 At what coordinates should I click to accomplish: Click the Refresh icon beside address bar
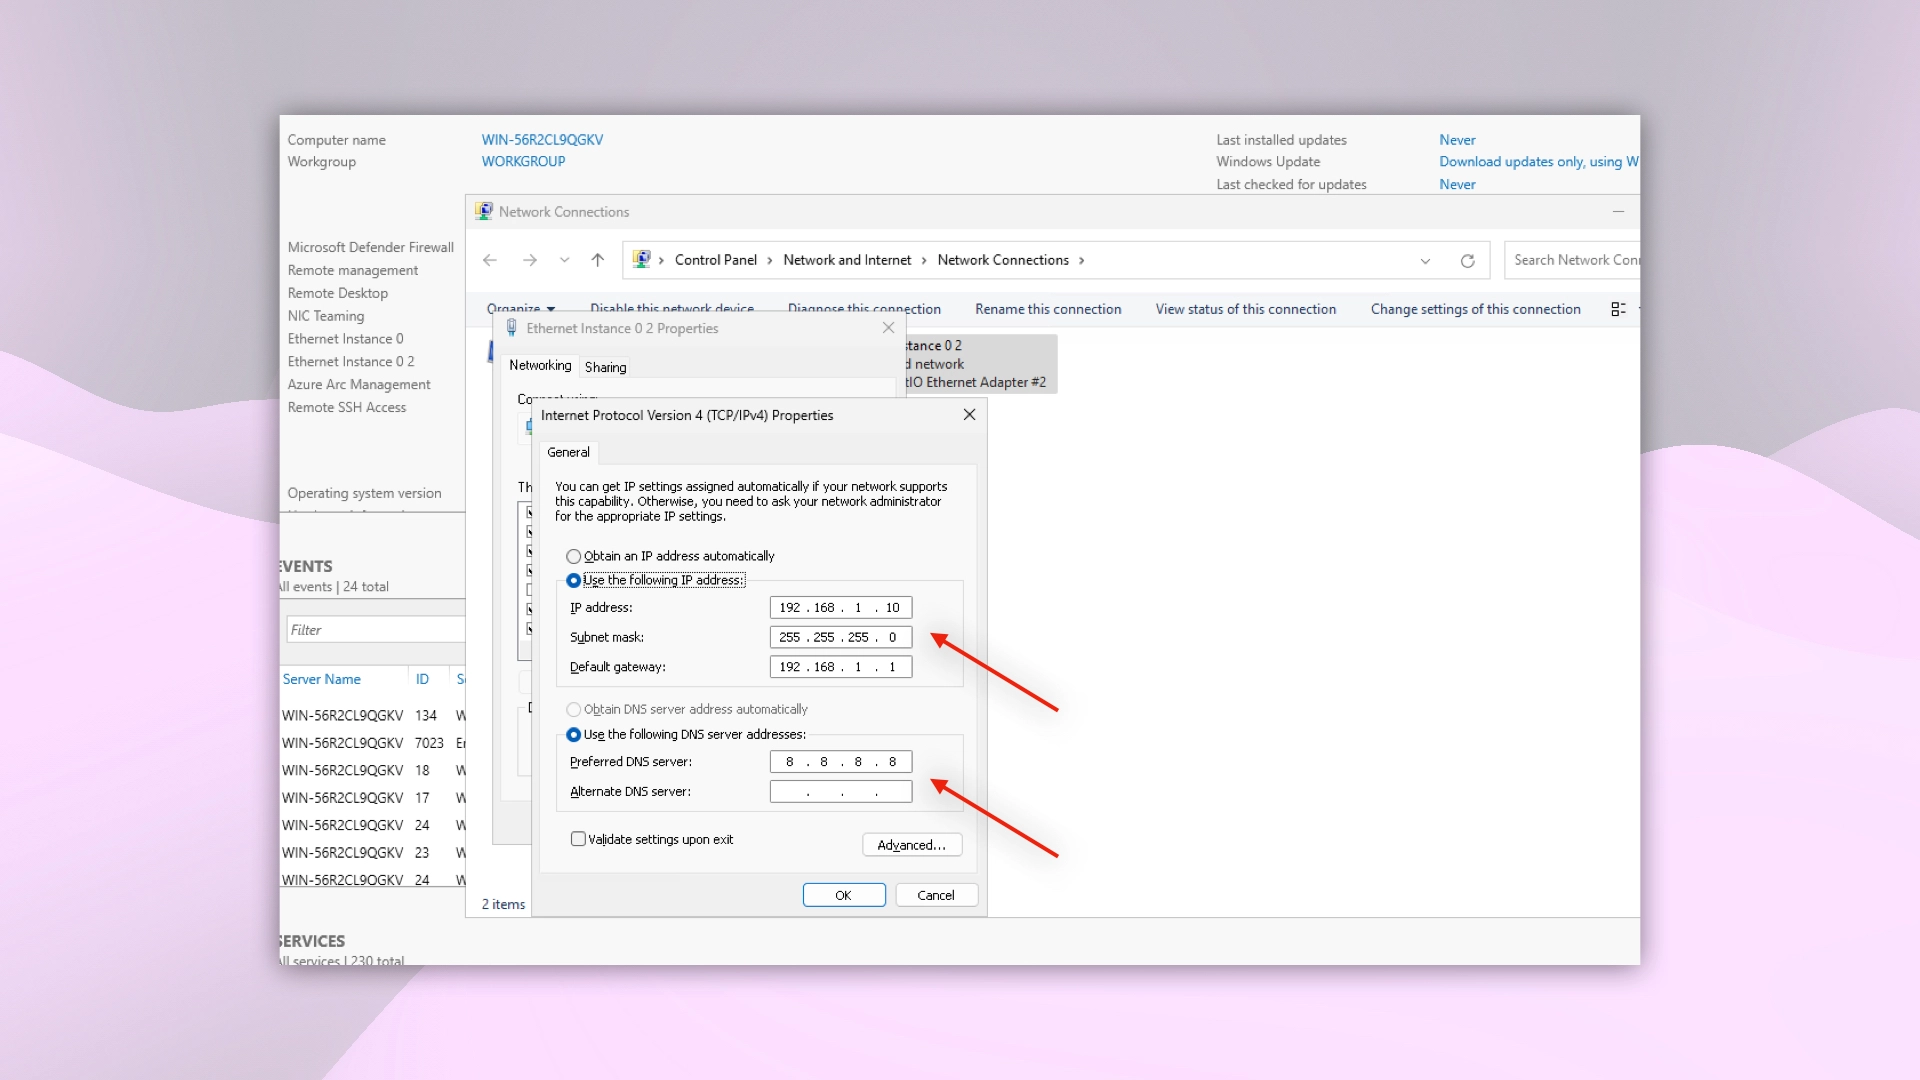pyautogui.click(x=1467, y=261)
